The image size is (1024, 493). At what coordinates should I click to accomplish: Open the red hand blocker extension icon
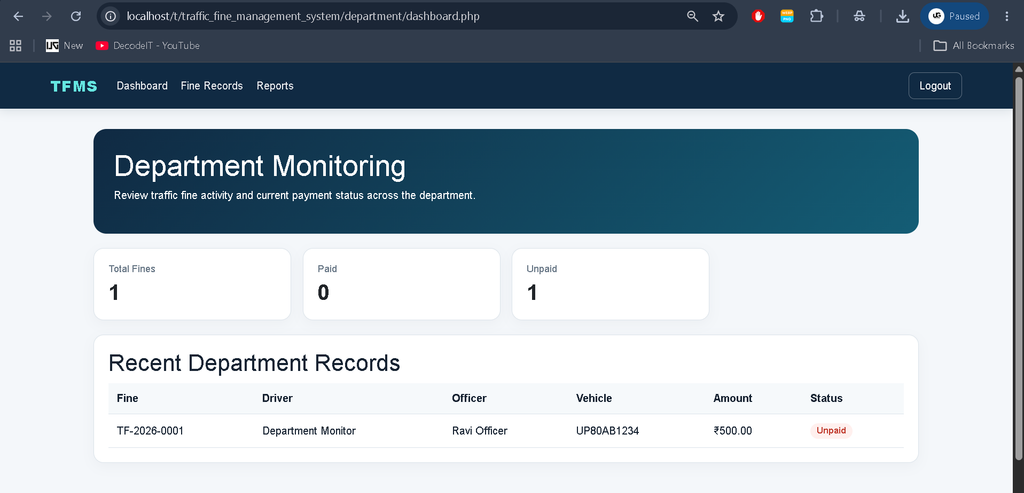[758, 16]
